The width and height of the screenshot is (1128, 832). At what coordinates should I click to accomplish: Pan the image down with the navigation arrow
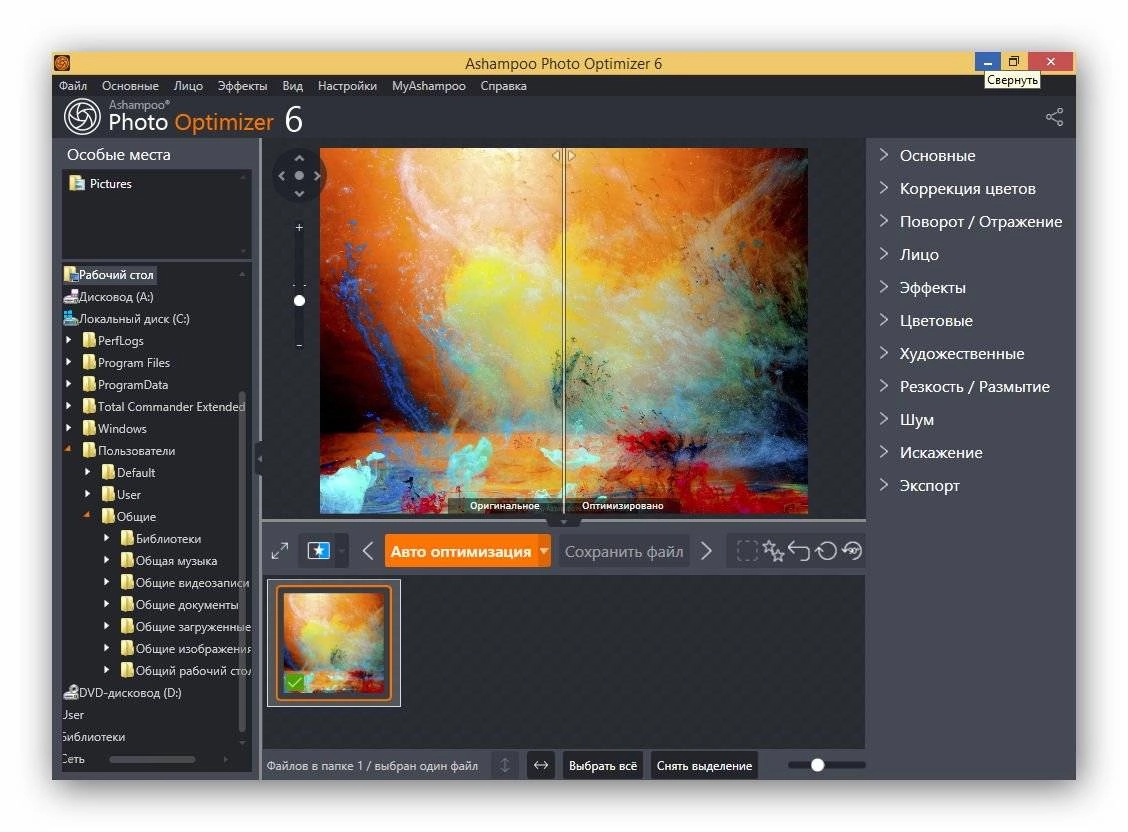pos(299,193)
